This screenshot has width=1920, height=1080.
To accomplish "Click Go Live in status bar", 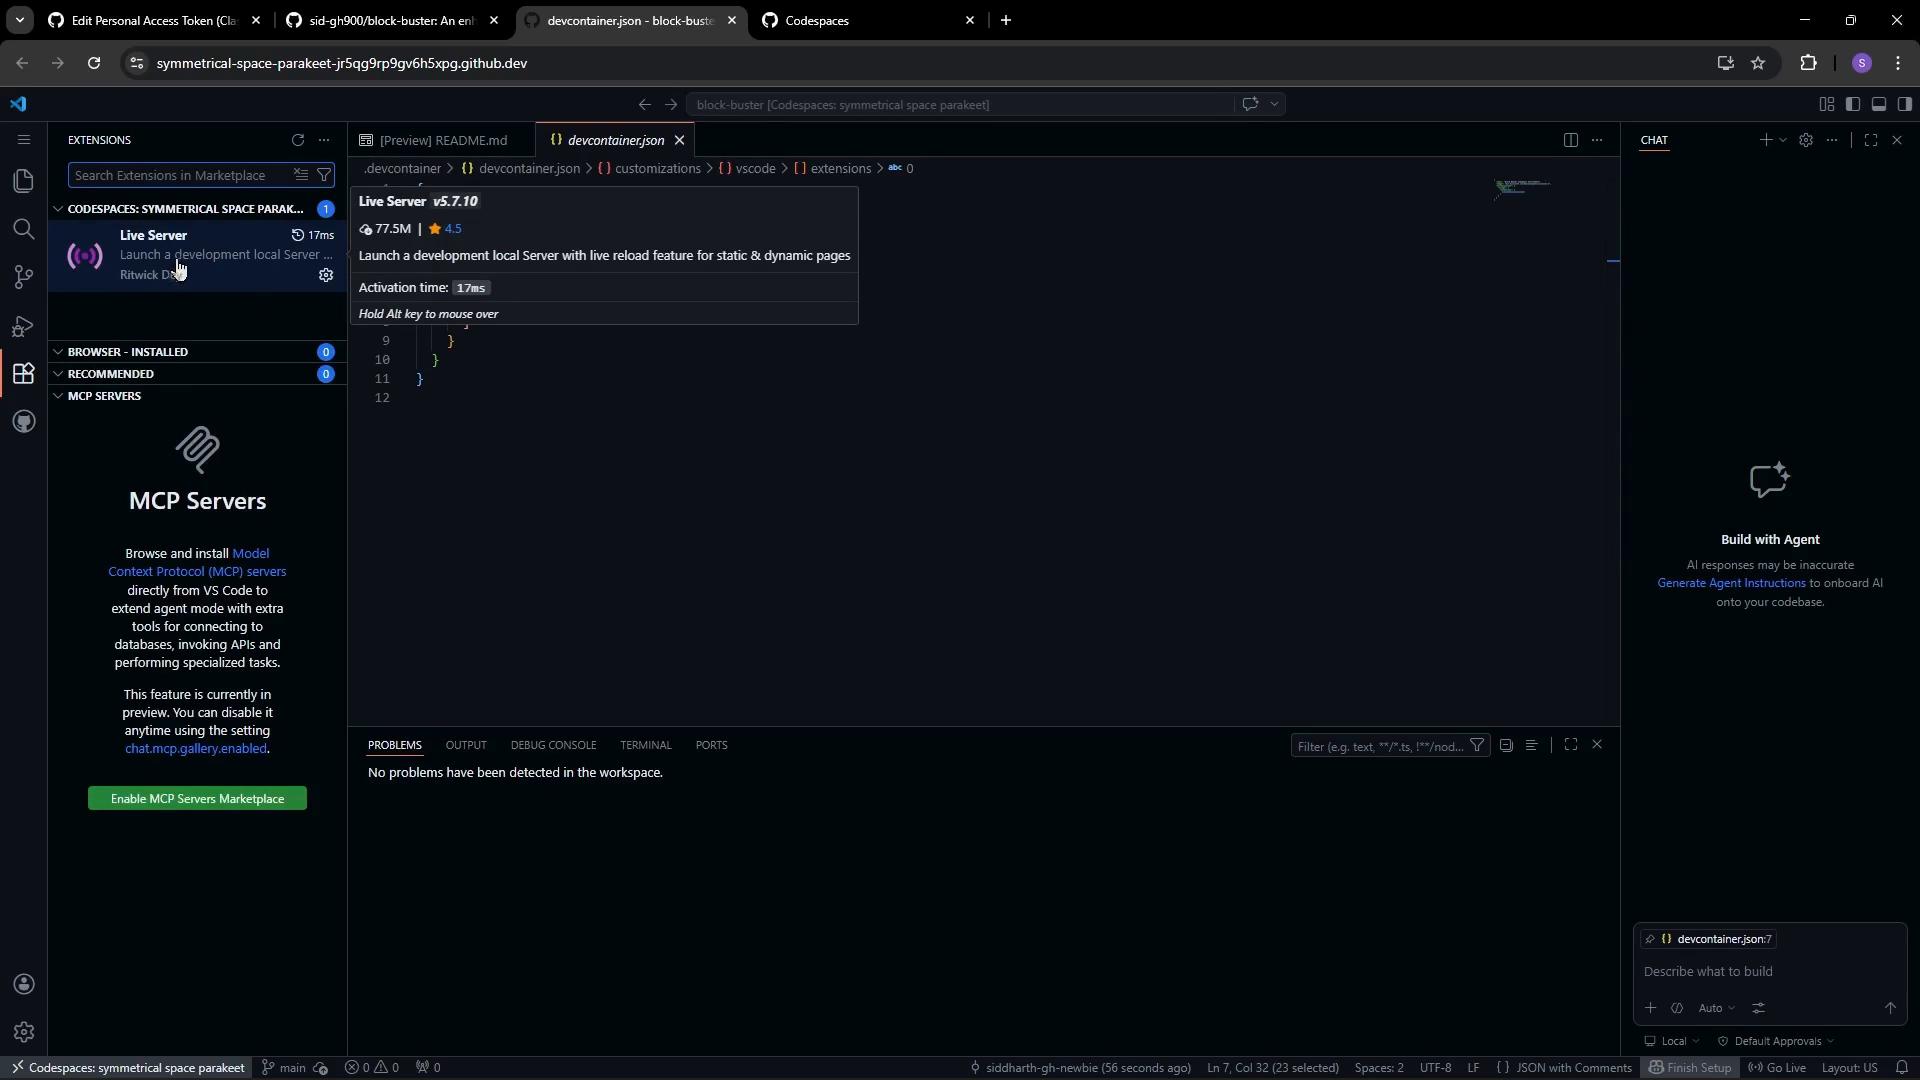I will pos(1777,1068).
